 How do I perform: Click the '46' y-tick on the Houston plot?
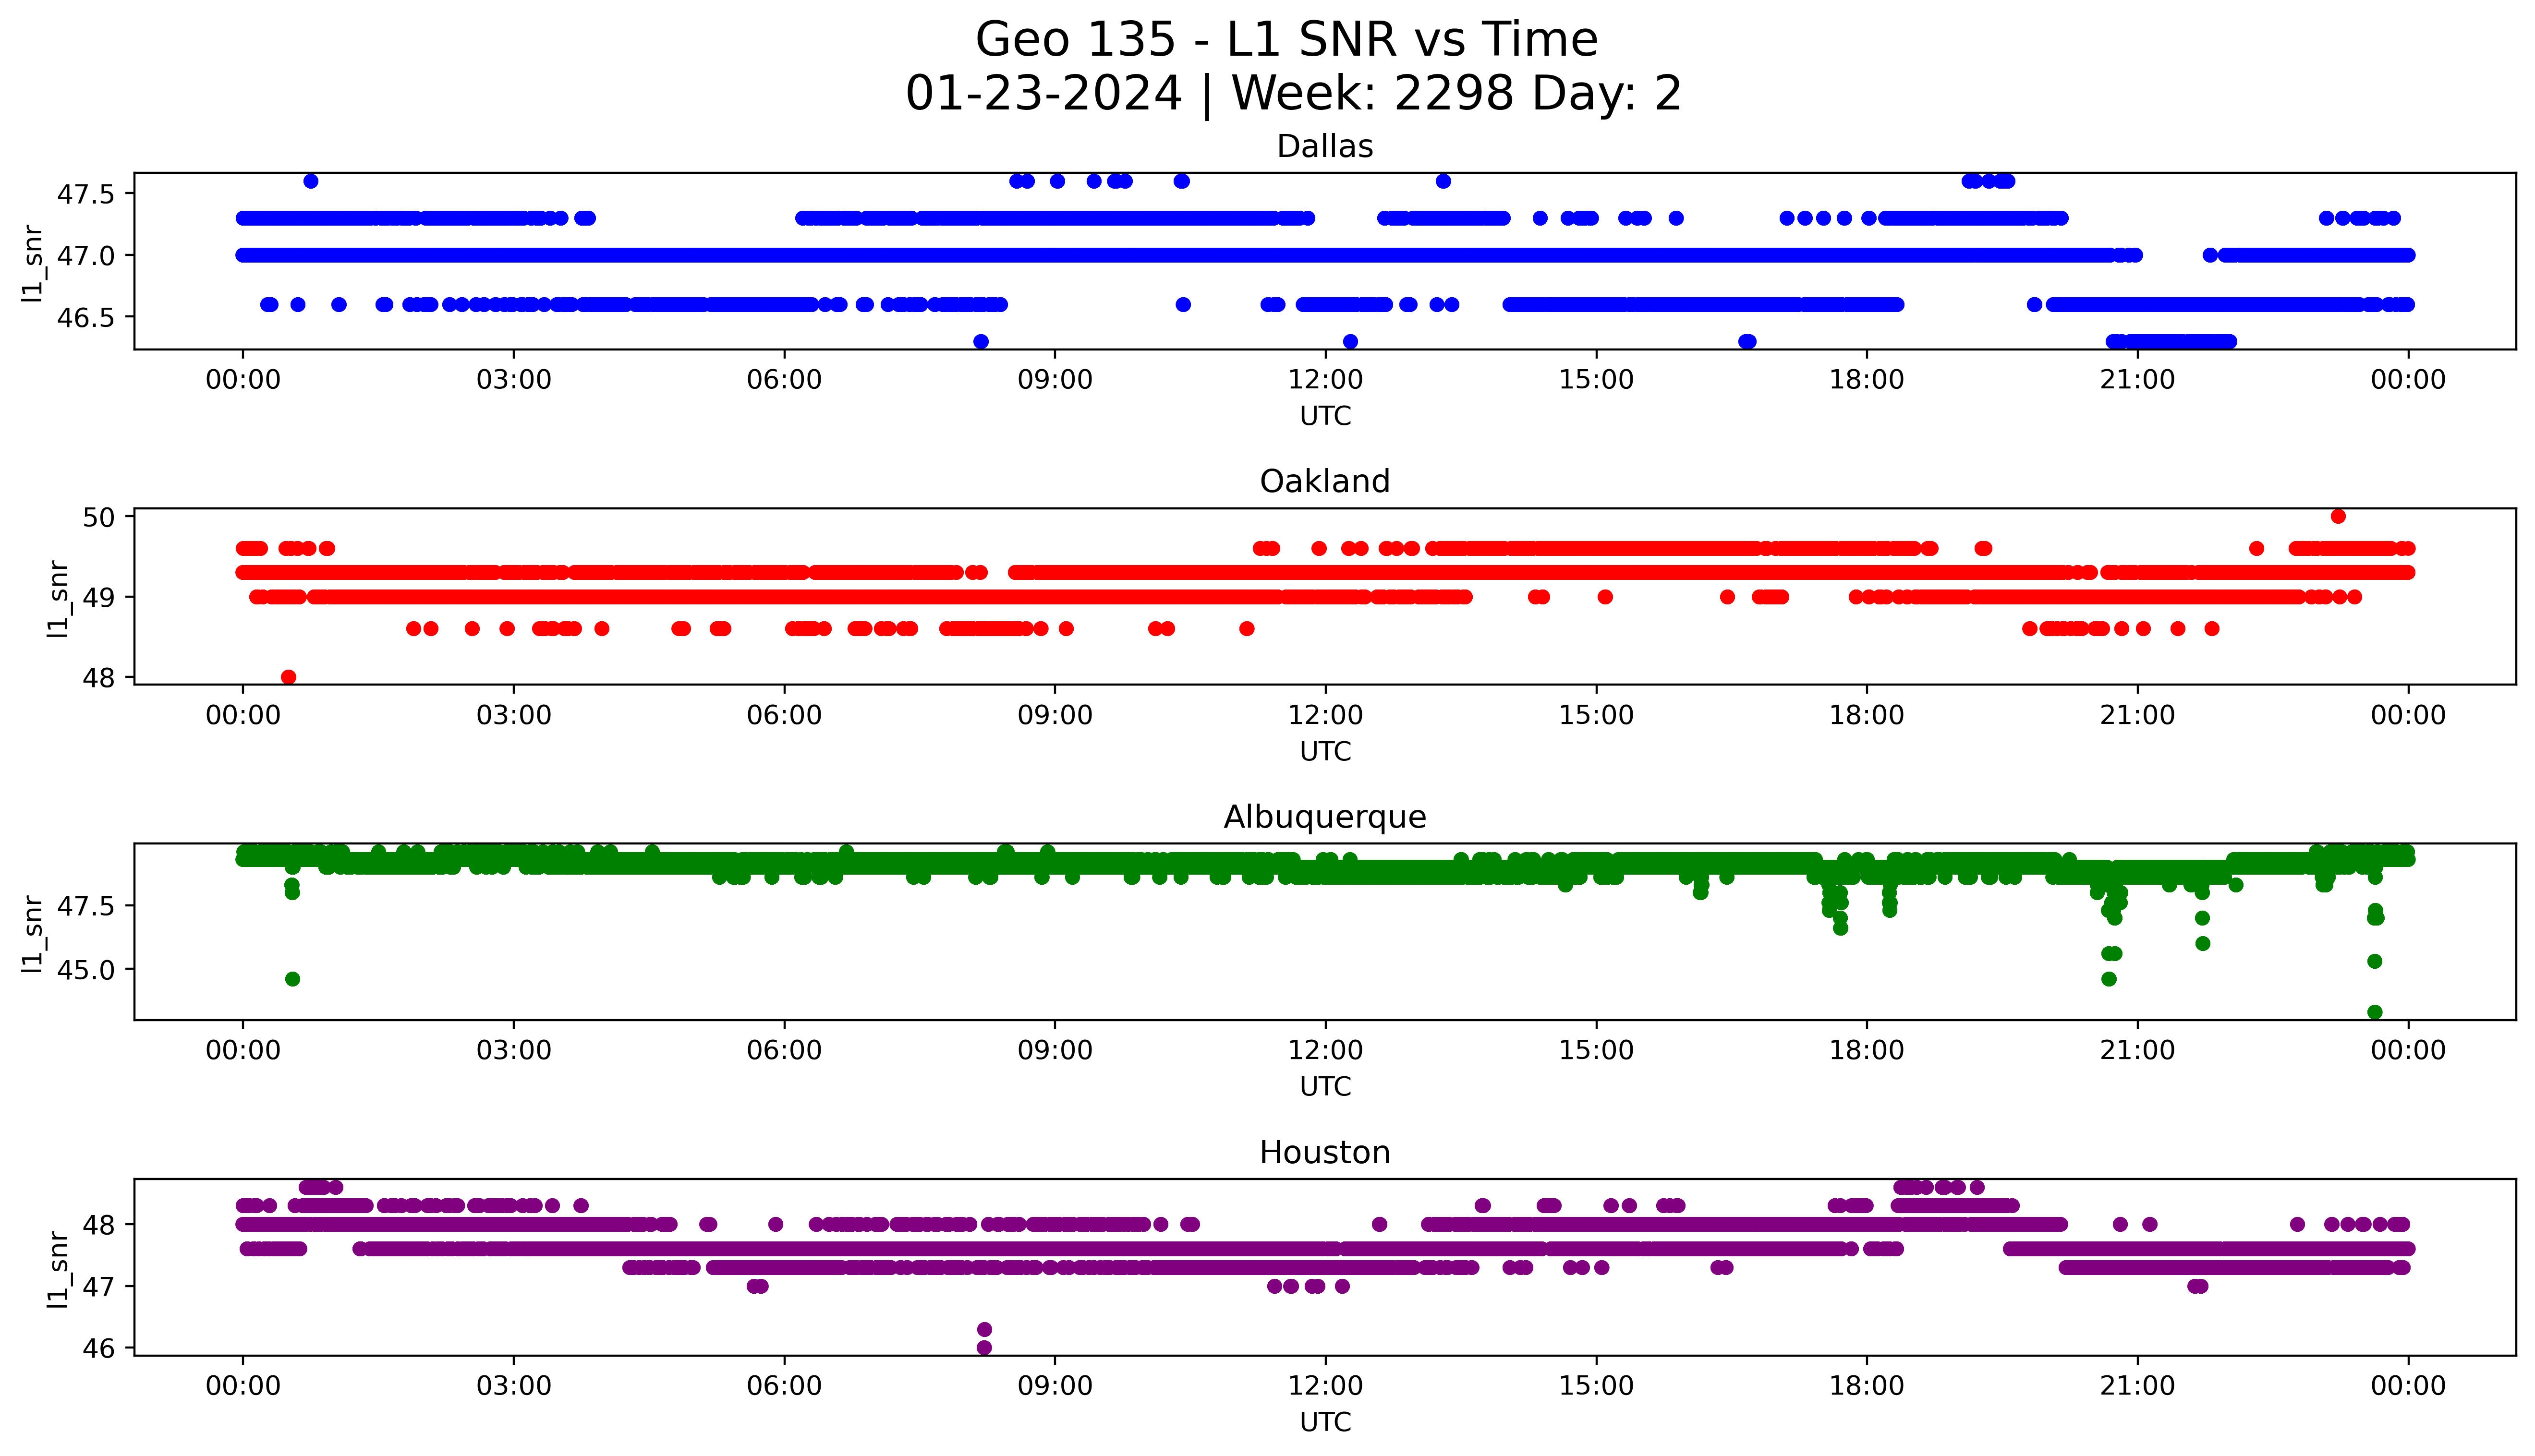click(x=98, y=1348)
